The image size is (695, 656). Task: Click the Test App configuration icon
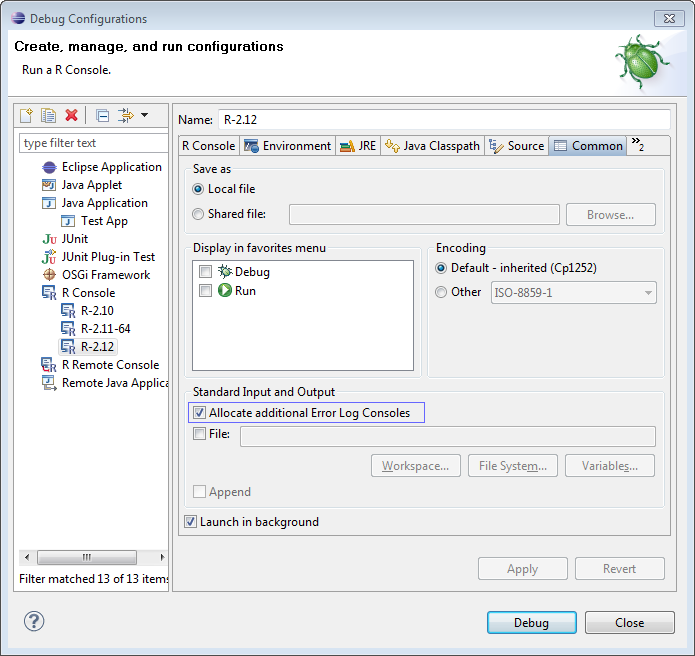click(x=68, y=221)
